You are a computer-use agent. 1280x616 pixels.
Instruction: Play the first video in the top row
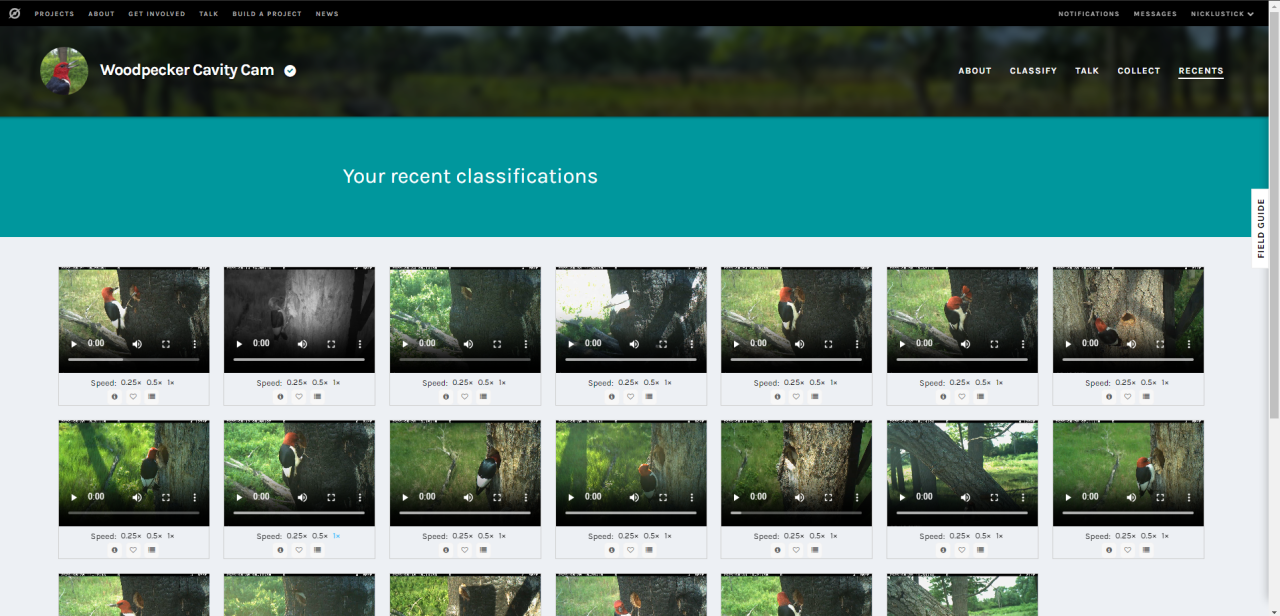(x=73, y=343)
